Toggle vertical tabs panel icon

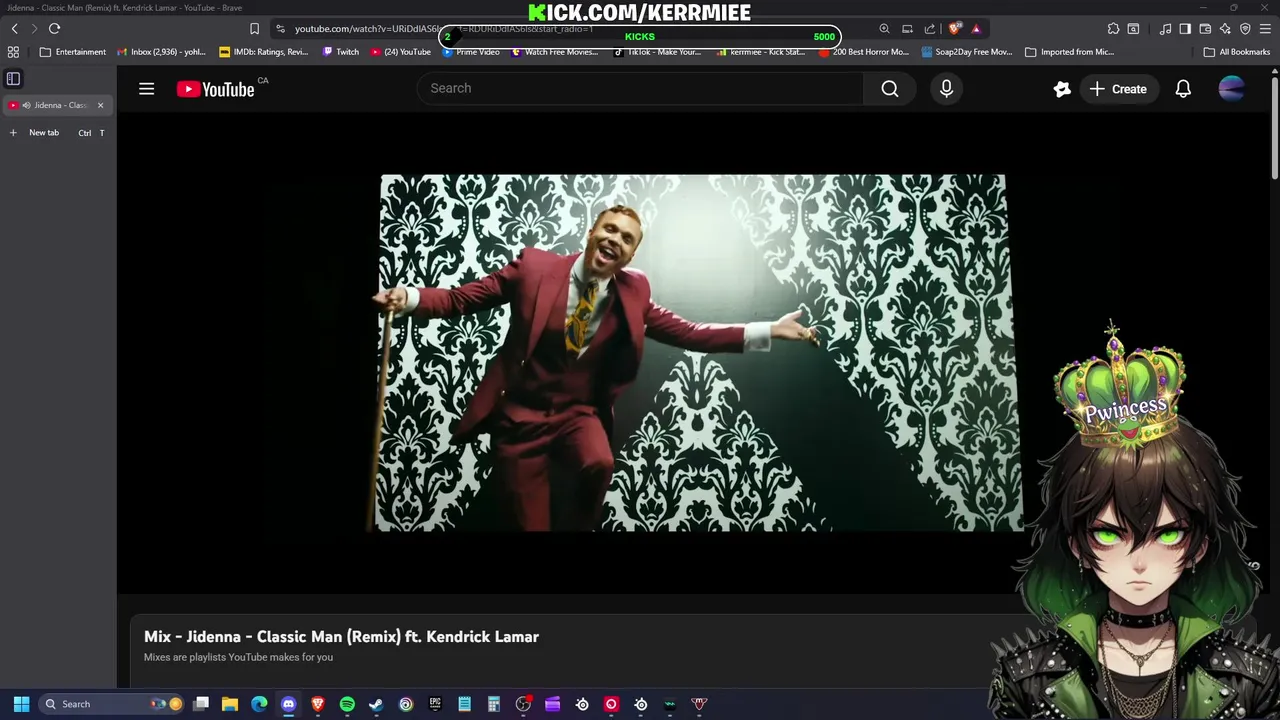(x=13, y=78)
